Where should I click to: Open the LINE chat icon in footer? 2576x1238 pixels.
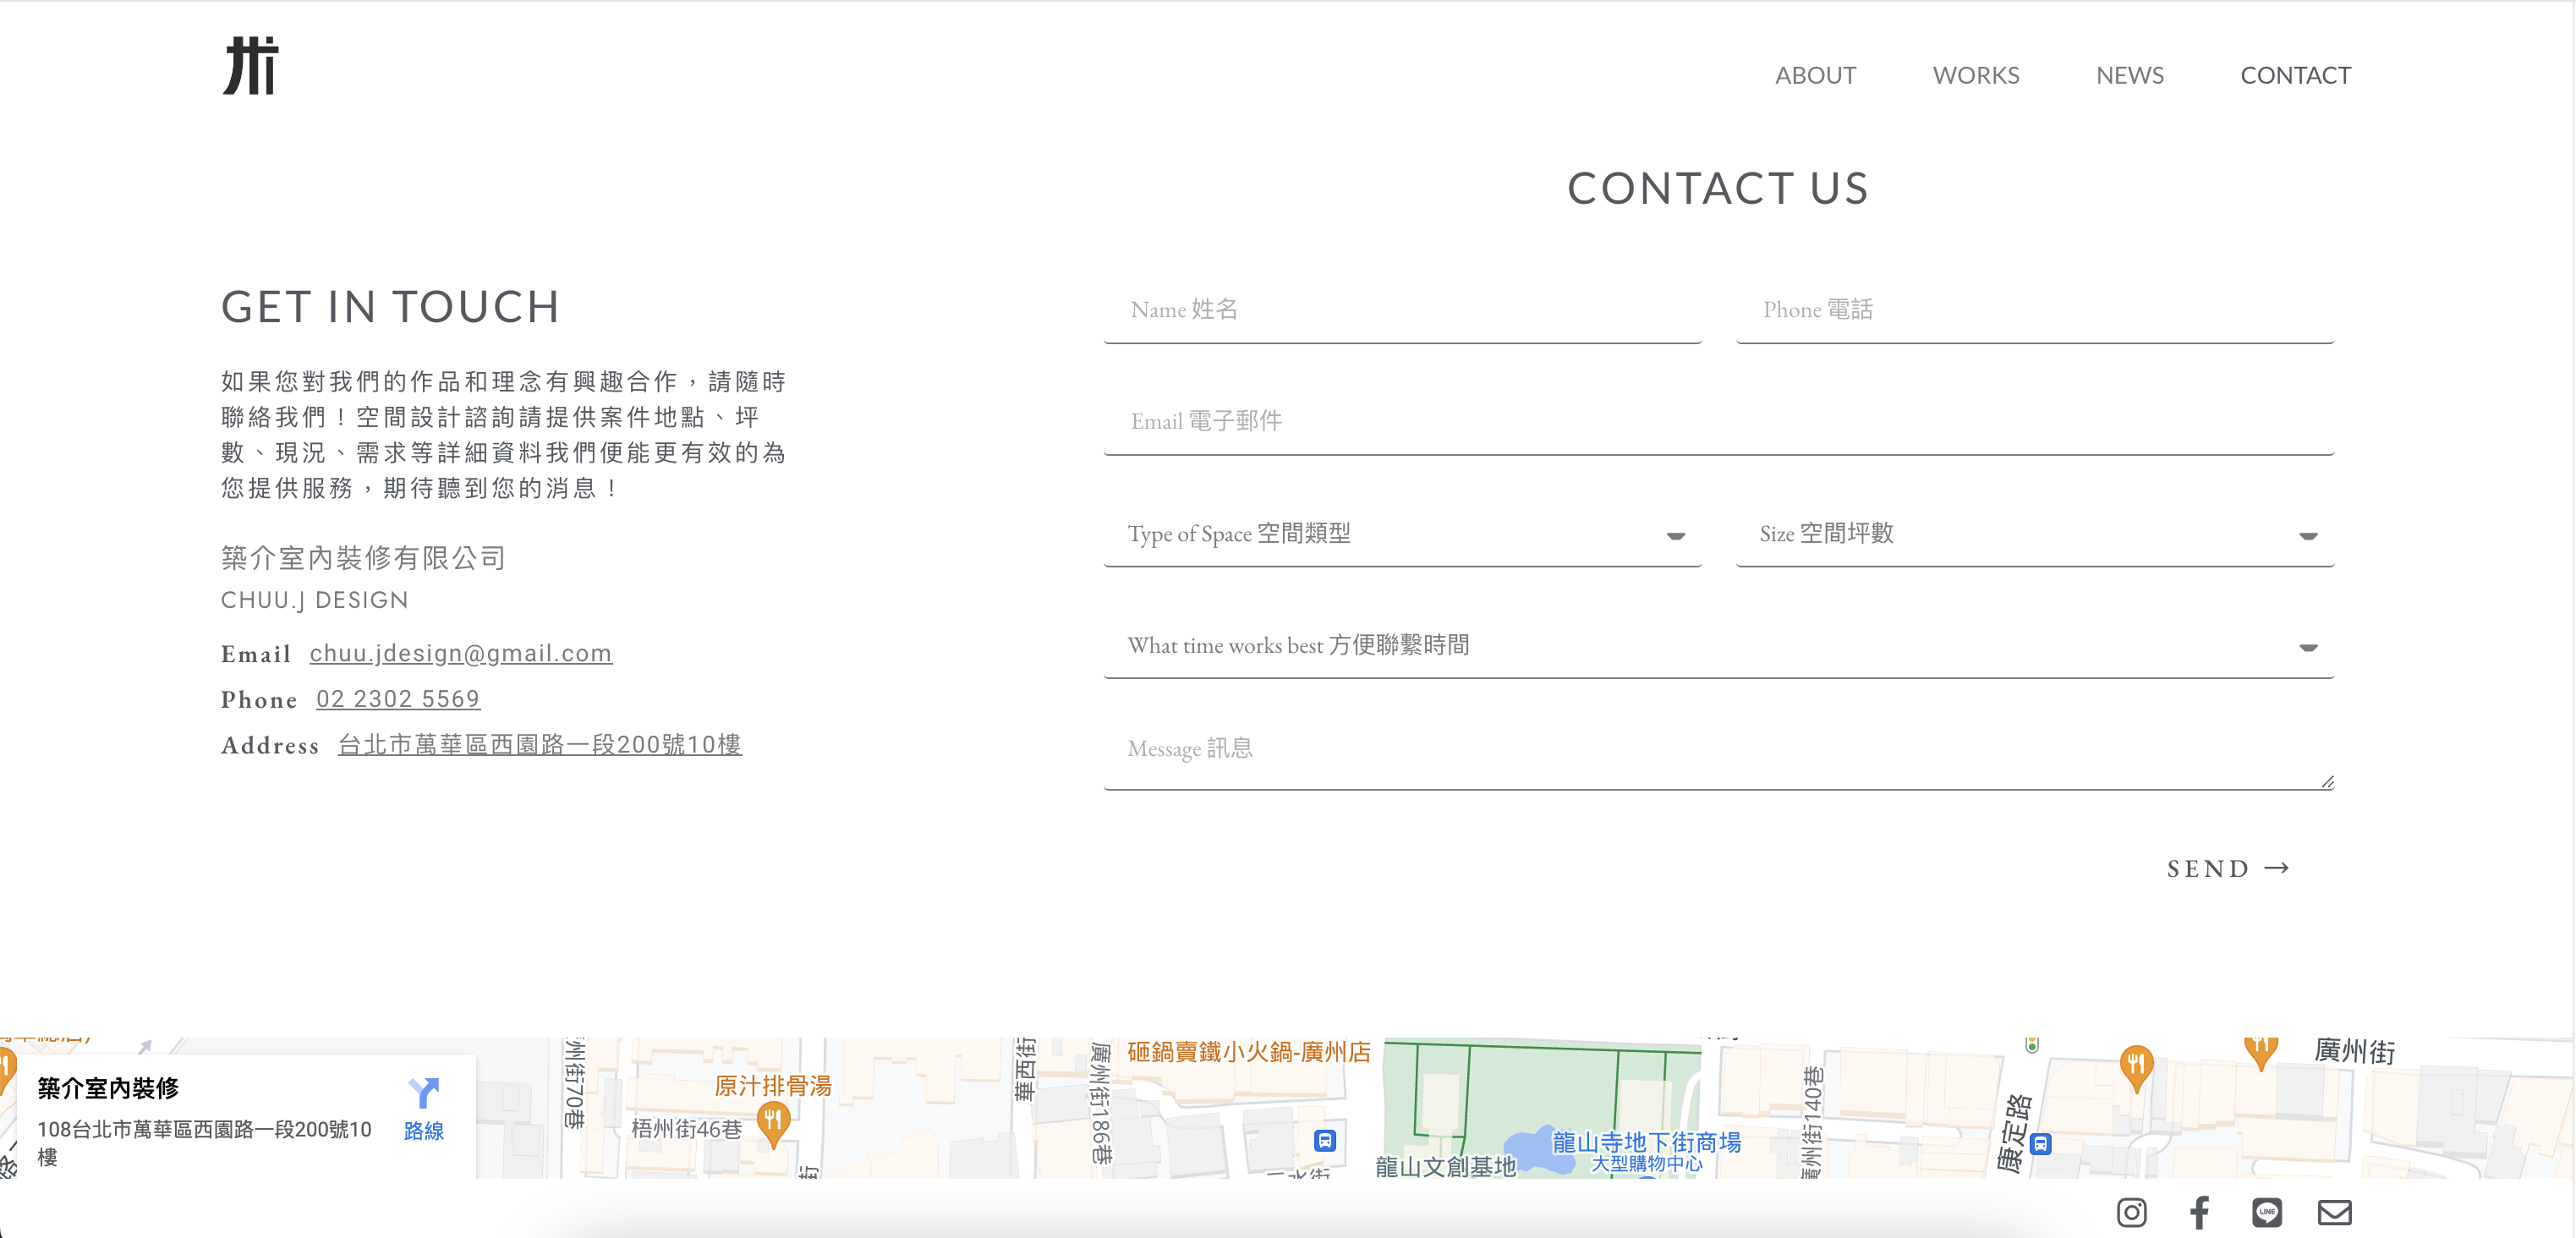(x=2266, y=1212)
